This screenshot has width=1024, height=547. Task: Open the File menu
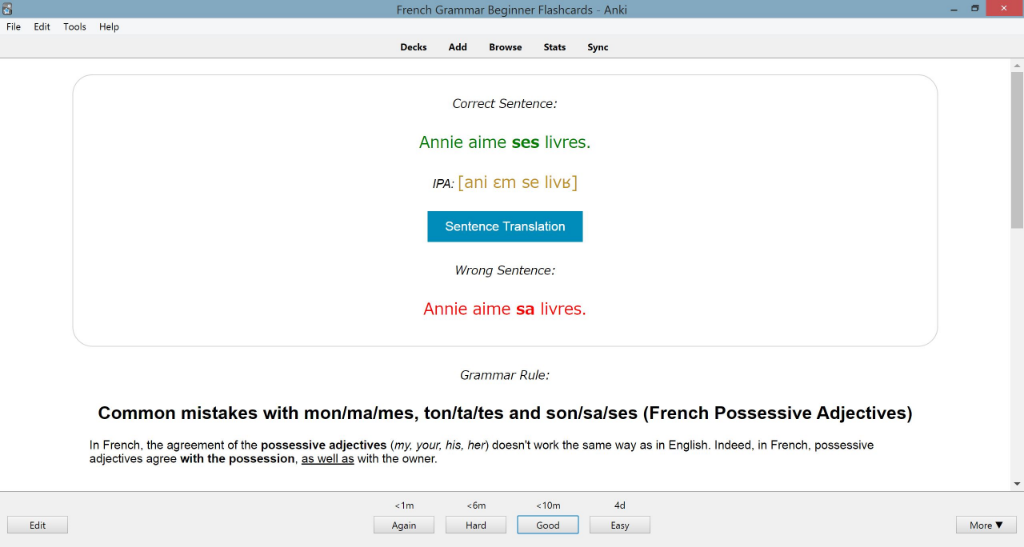(13, 27)
